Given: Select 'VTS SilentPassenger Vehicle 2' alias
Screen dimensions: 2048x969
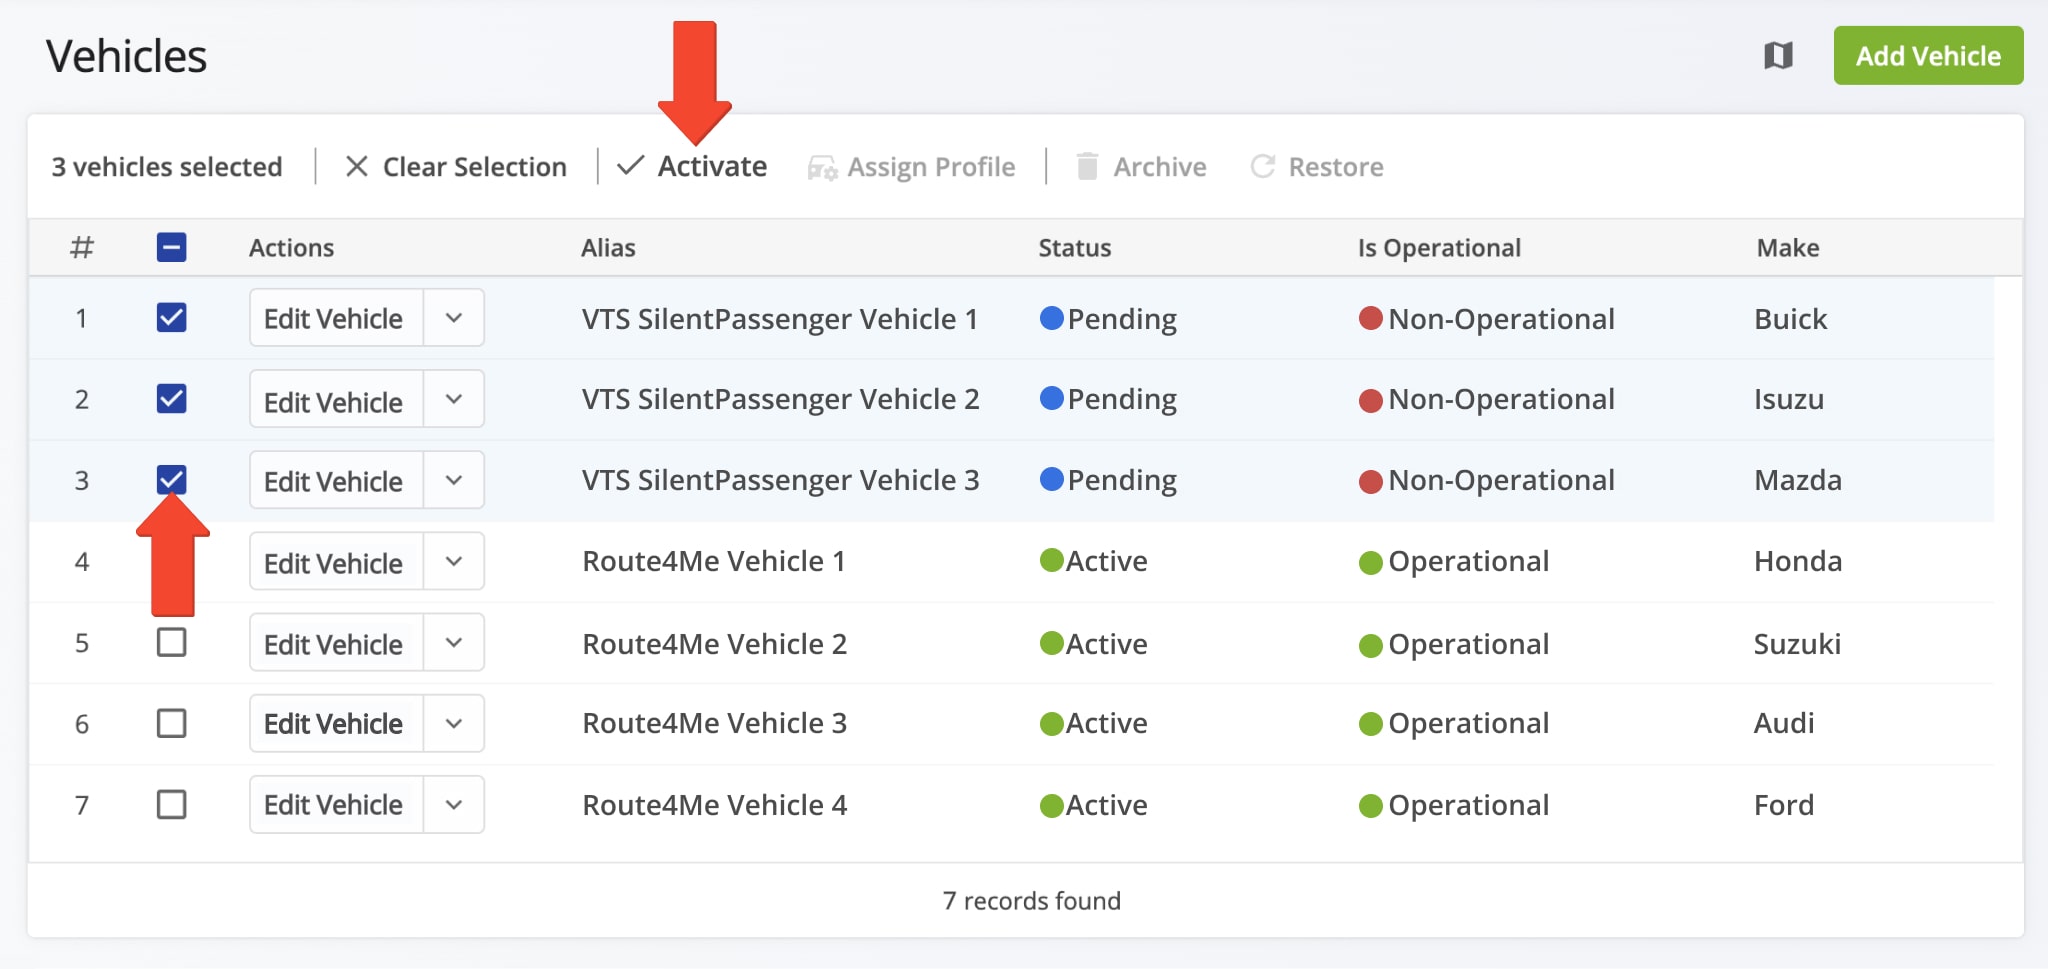Looking at the screenshot, I should click(780, 400).
